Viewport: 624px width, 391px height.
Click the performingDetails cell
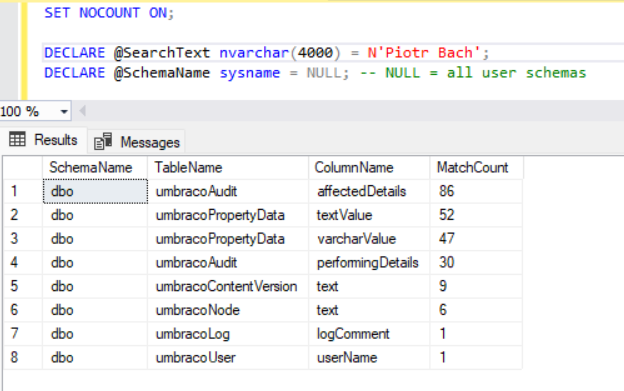tap(369, 263)
